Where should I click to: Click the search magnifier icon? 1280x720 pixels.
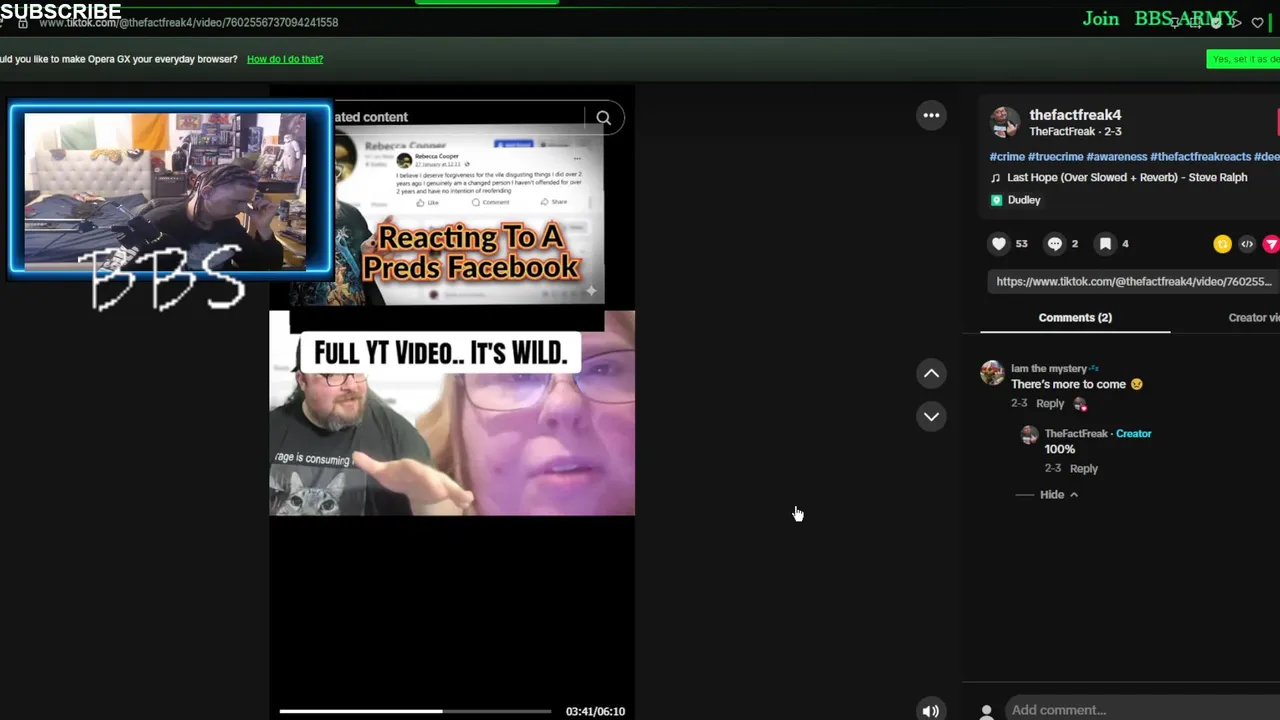[603, 118]
